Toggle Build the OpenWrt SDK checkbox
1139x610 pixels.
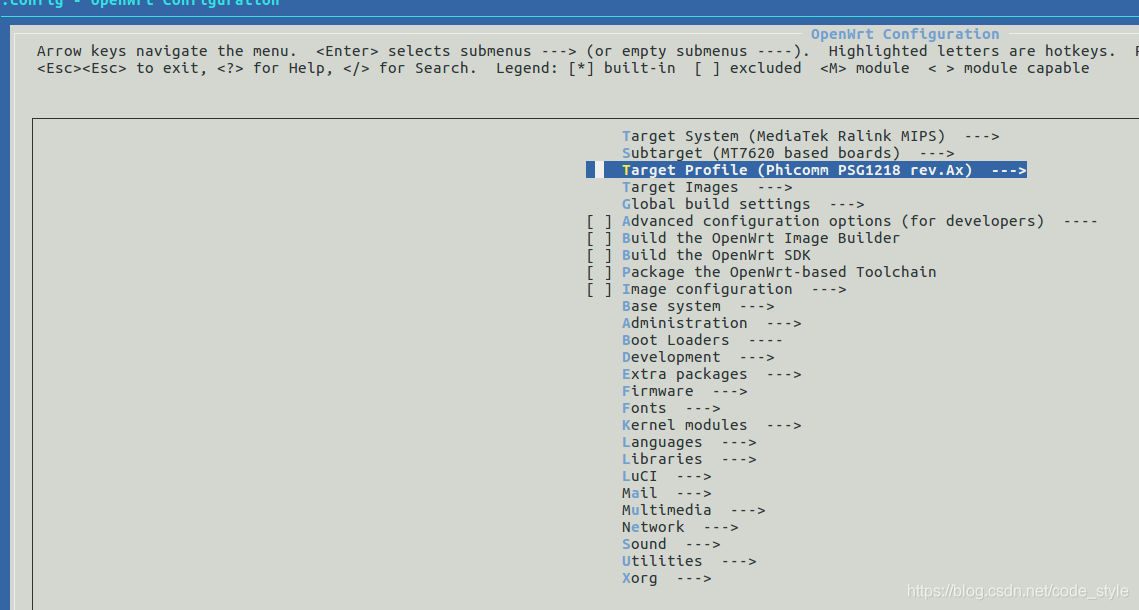pos(599,256)
